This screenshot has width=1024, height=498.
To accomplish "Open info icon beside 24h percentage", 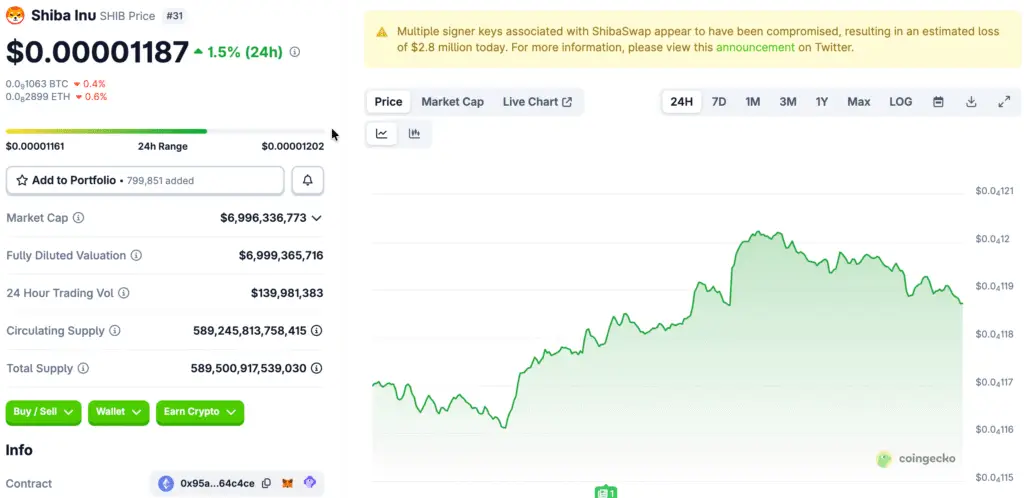I will coord(295,52).
